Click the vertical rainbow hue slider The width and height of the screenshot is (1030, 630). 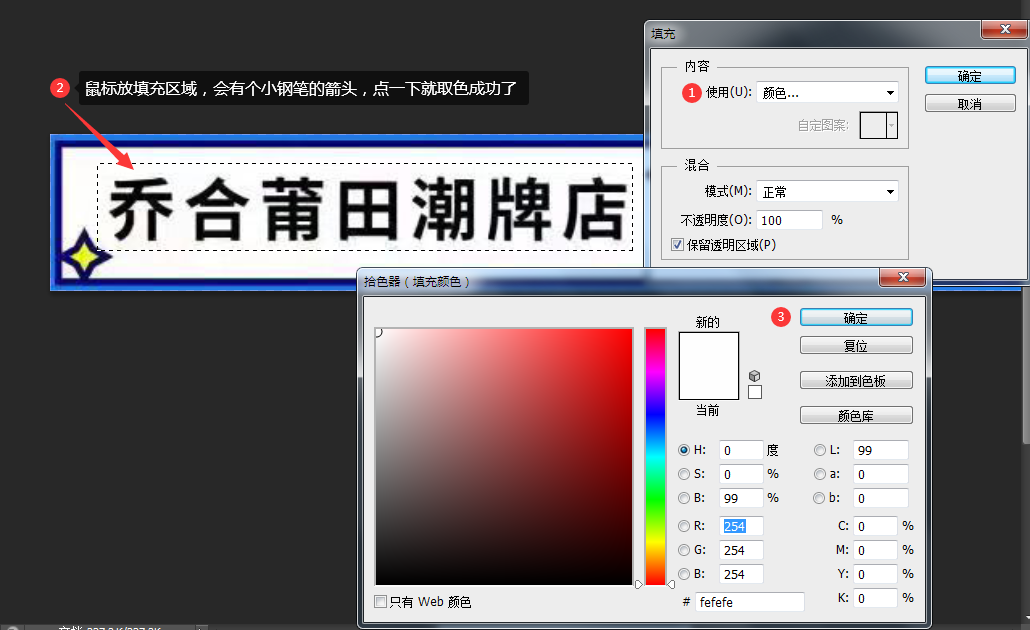pos(655,456)
